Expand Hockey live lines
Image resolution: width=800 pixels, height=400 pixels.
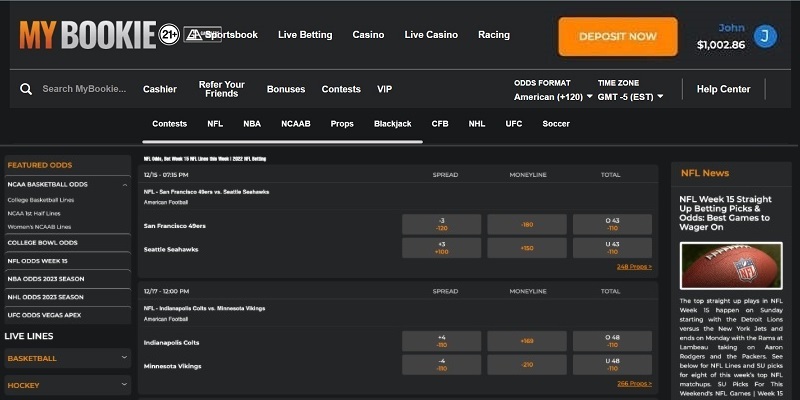pos(124,384)
